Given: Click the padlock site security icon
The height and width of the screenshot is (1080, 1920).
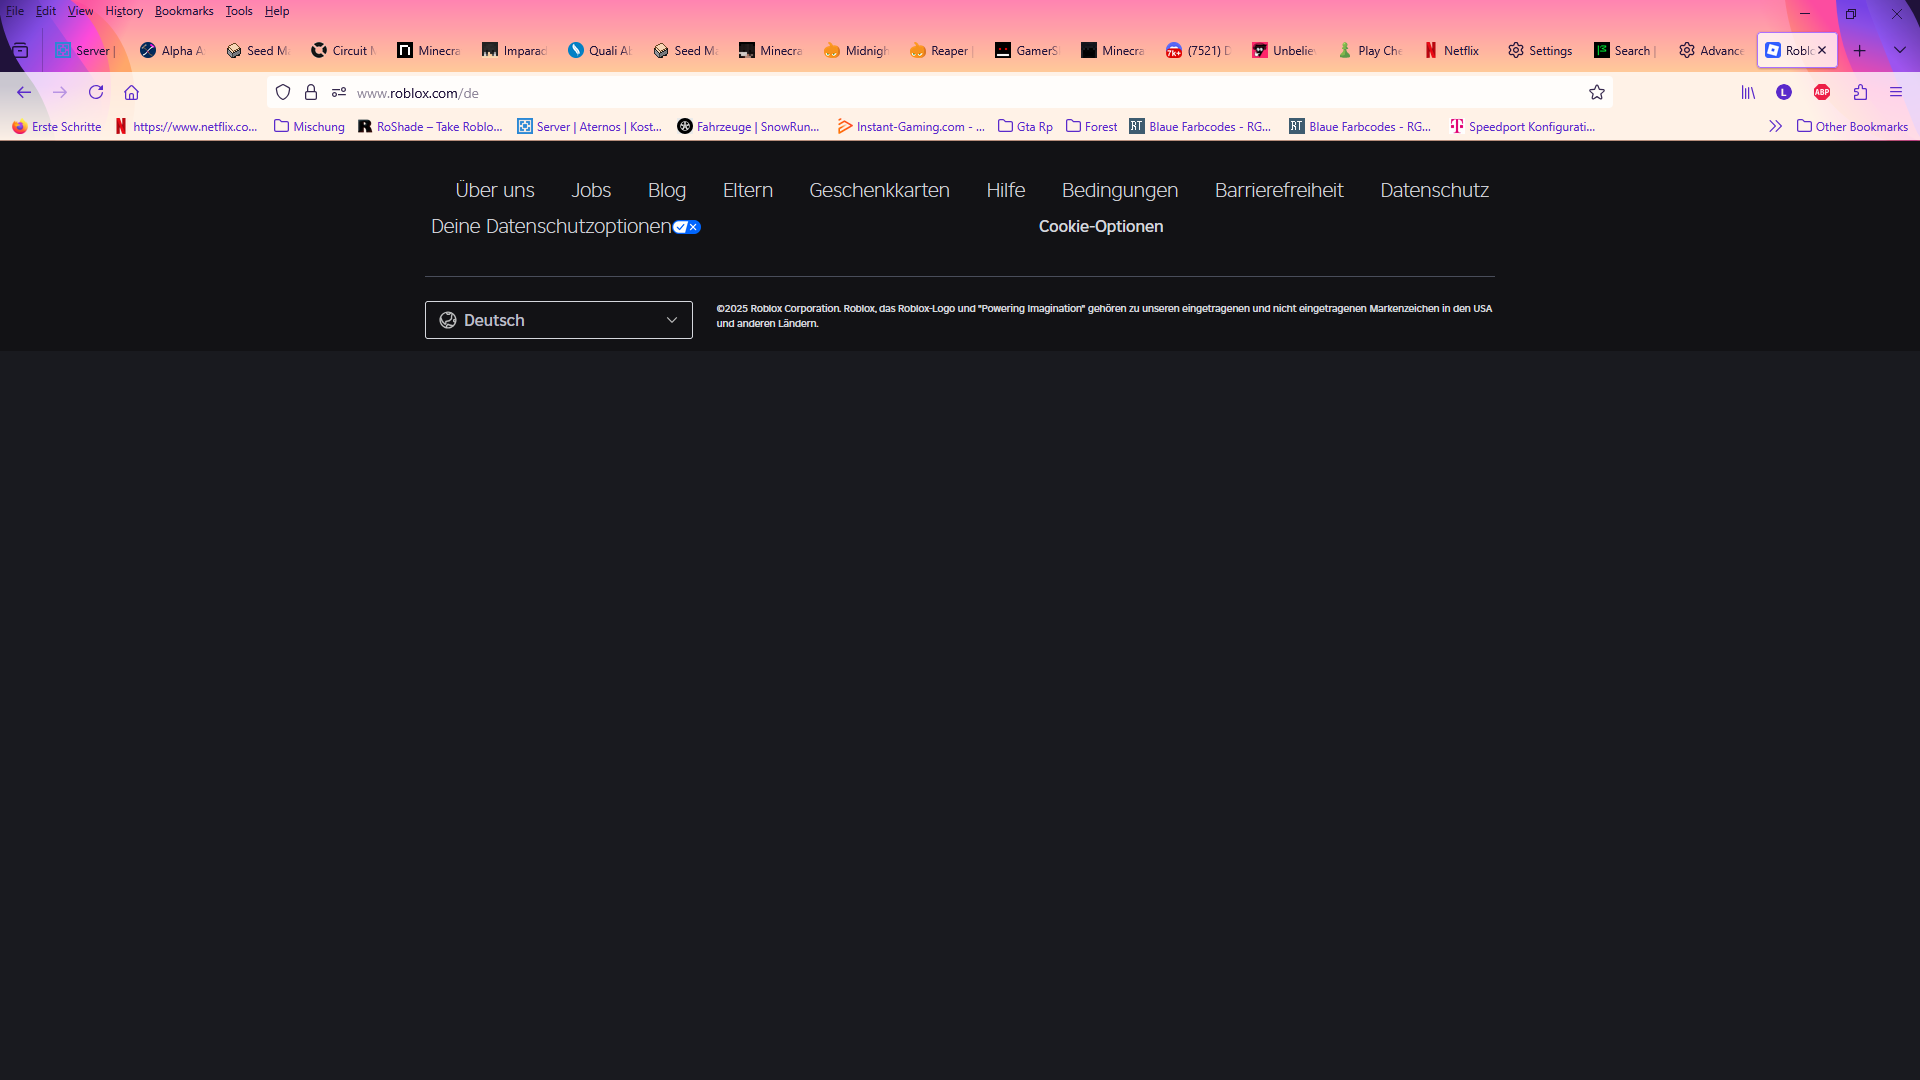Looking at the screenshot, I should [311, 92].
